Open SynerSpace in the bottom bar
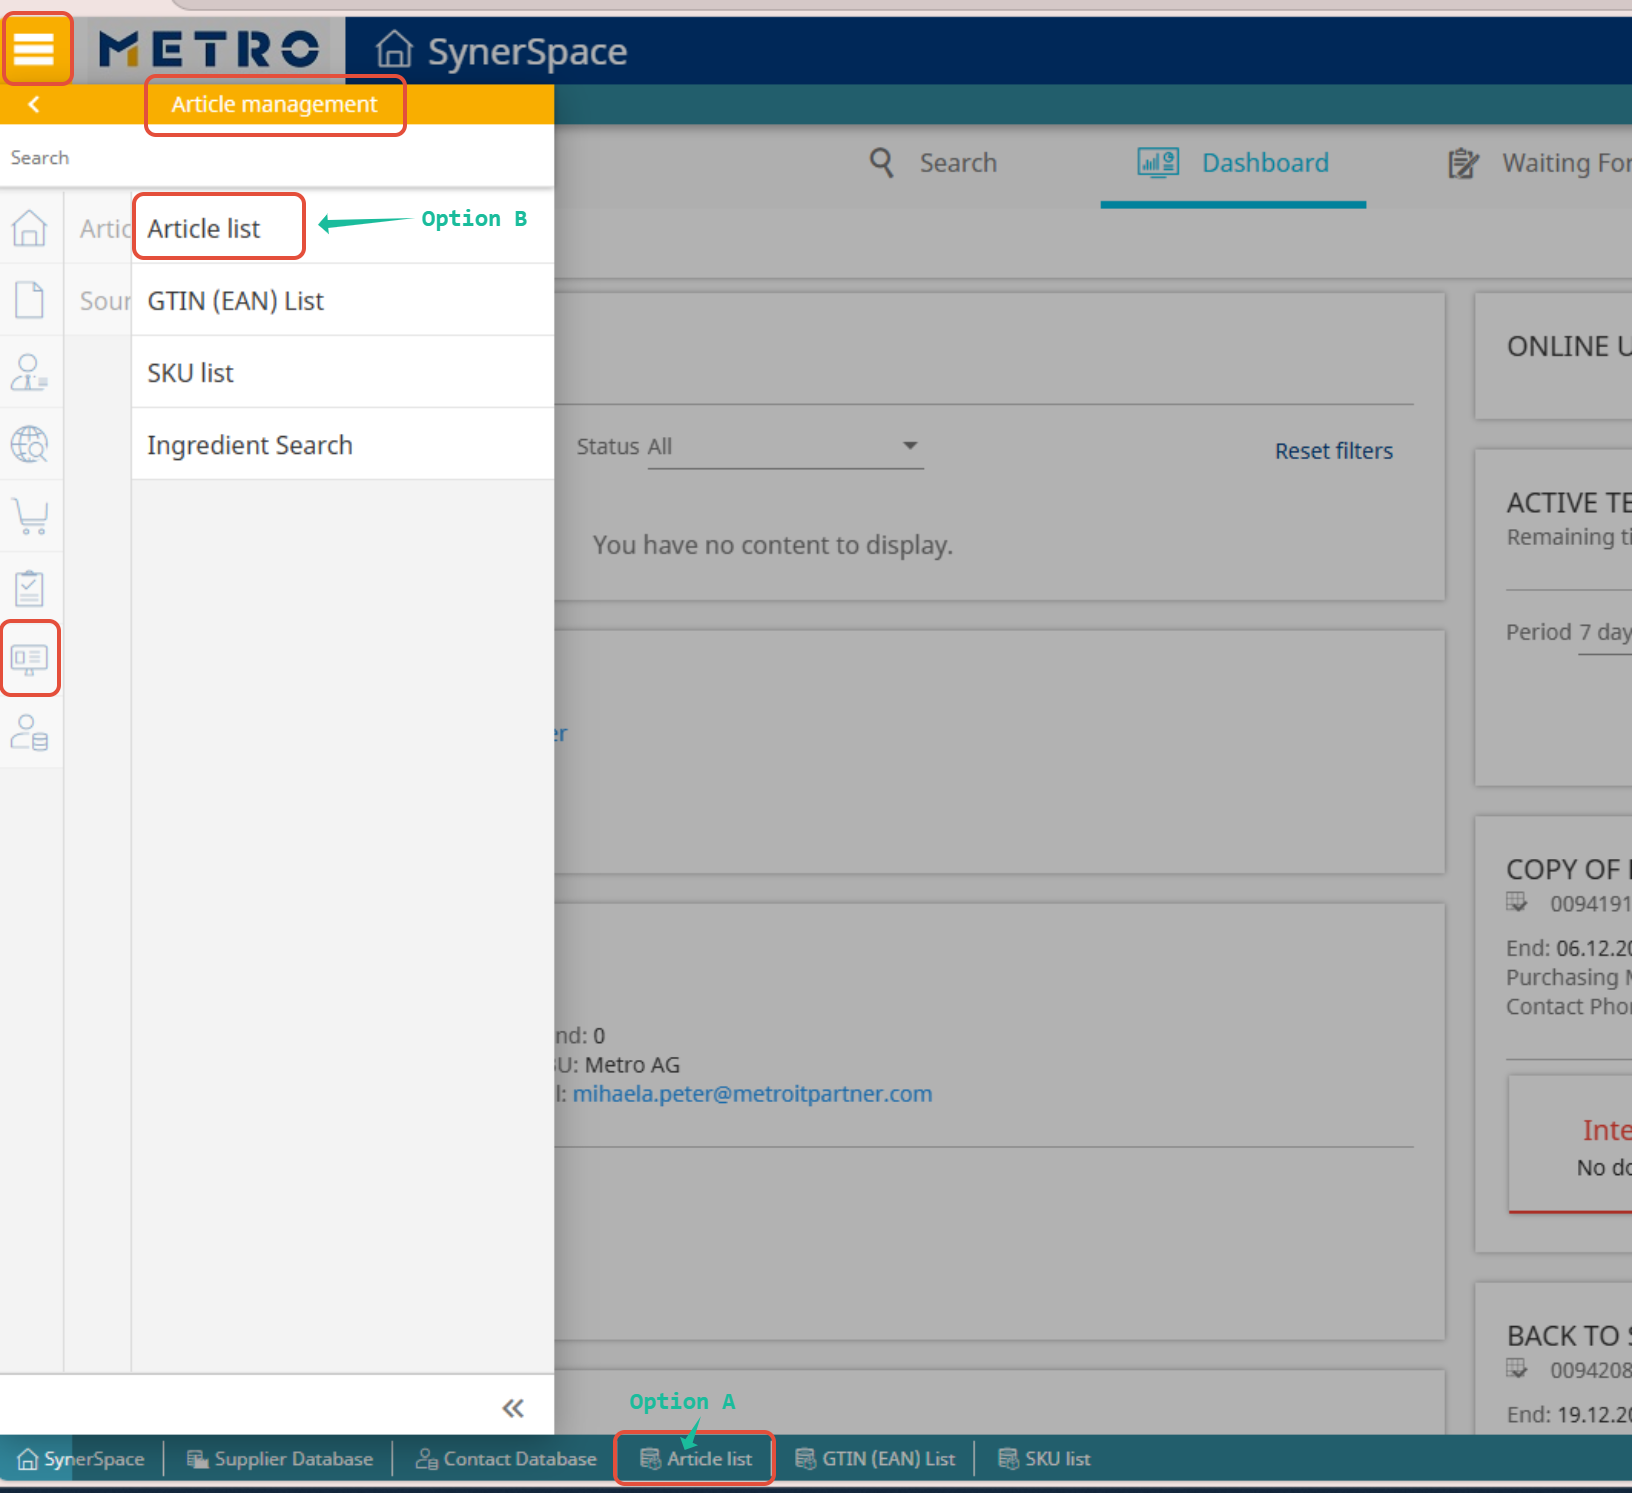The width and height of the screenshot is (1632, 1493). (82, 1459)
